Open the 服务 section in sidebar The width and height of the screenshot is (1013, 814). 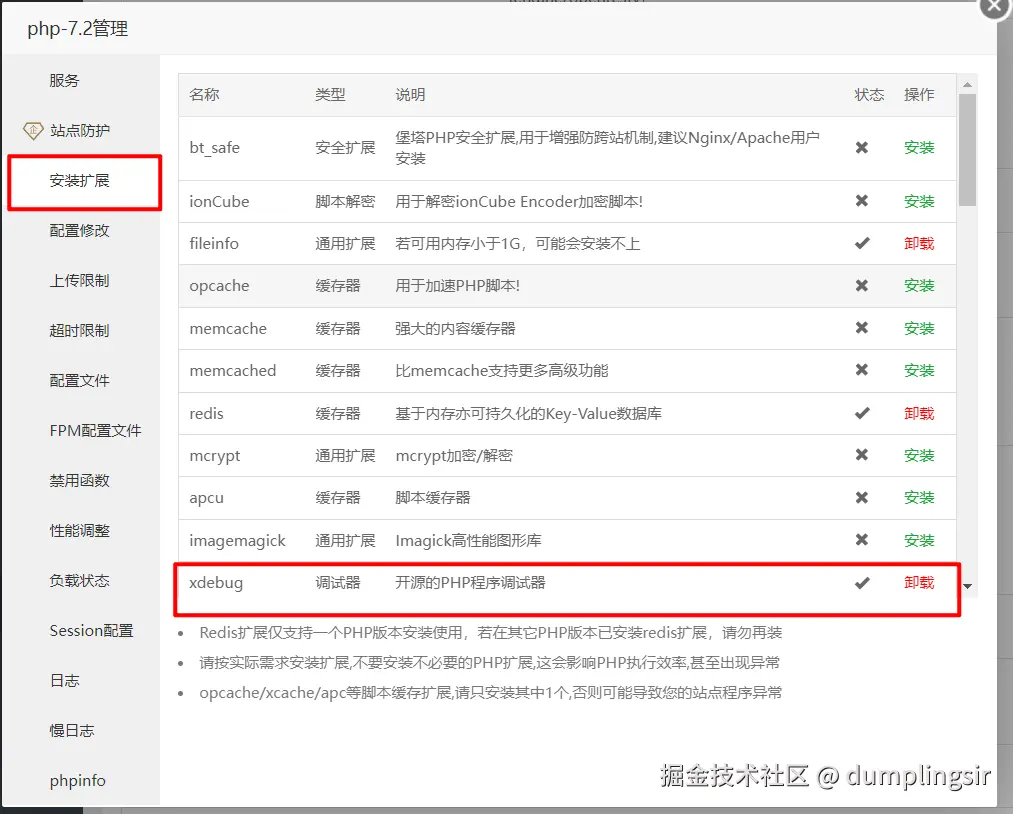(x=64, y=81)
